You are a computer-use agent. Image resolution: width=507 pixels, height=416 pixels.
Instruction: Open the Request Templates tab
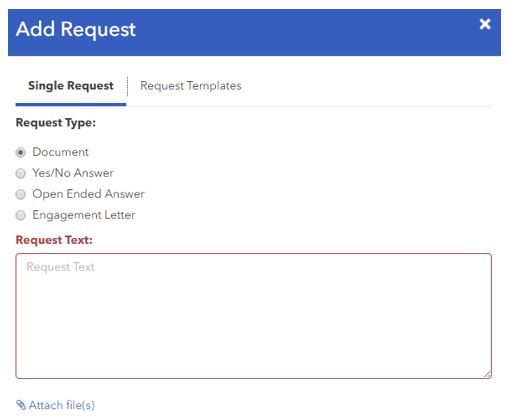point(191,86)
